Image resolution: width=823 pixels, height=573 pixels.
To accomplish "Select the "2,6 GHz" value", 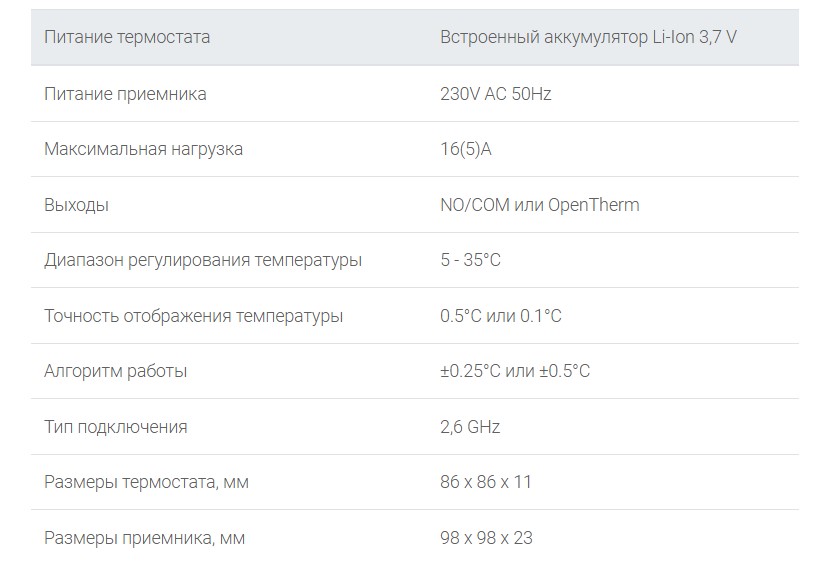I will (470, 427).
